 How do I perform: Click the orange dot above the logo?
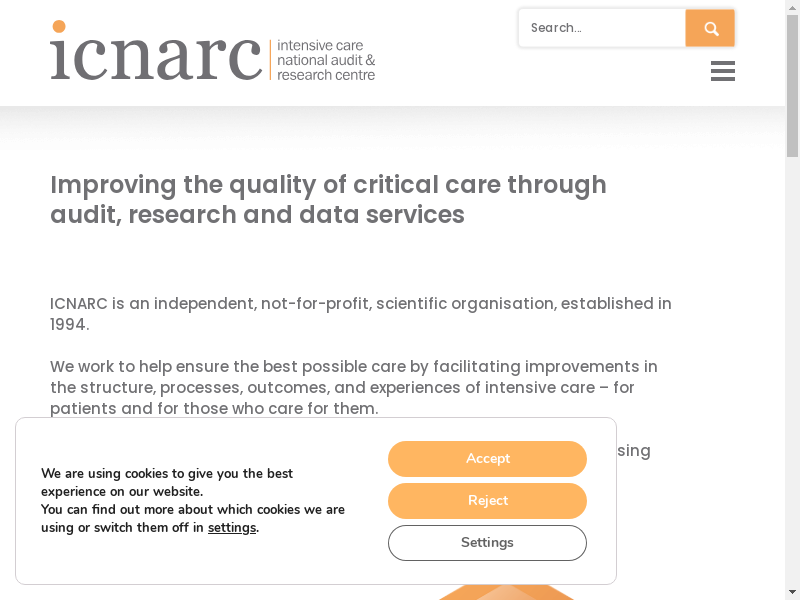(59, 27)
